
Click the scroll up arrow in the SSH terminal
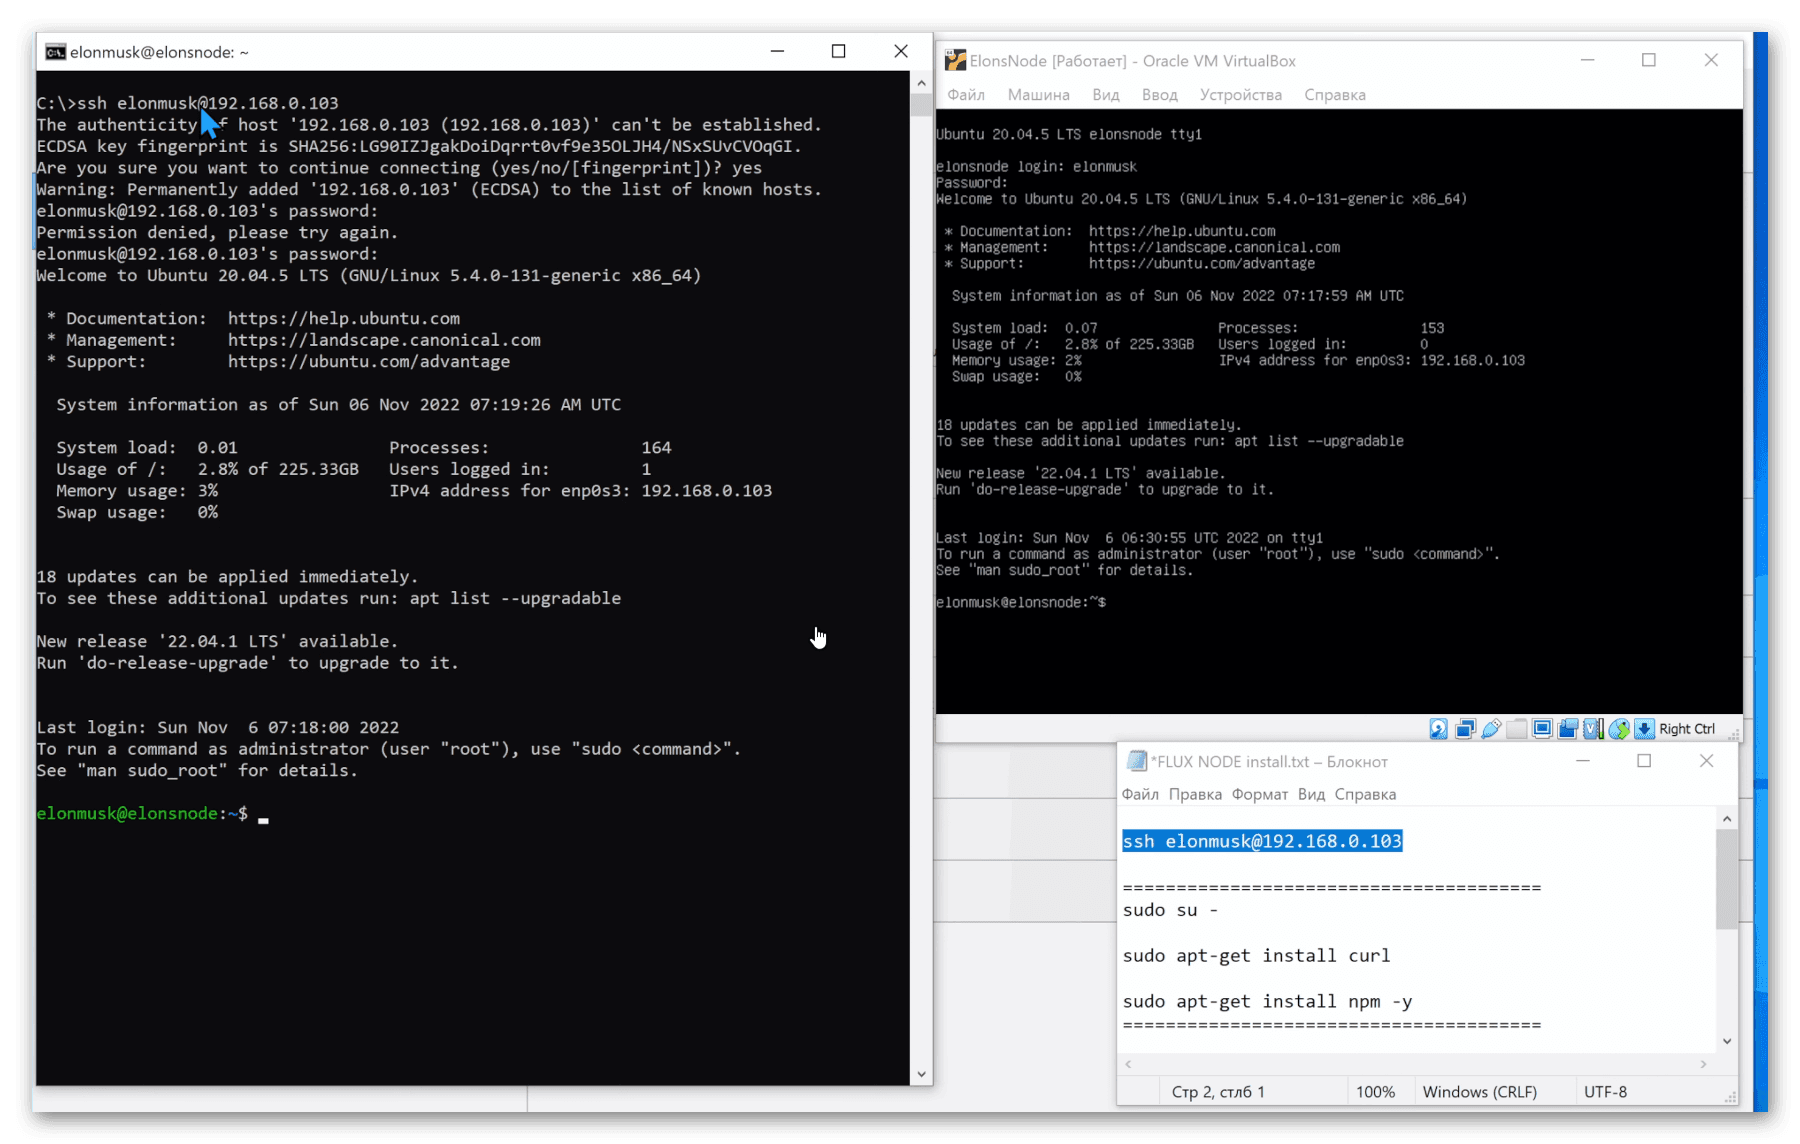click(x=921, y=81)
